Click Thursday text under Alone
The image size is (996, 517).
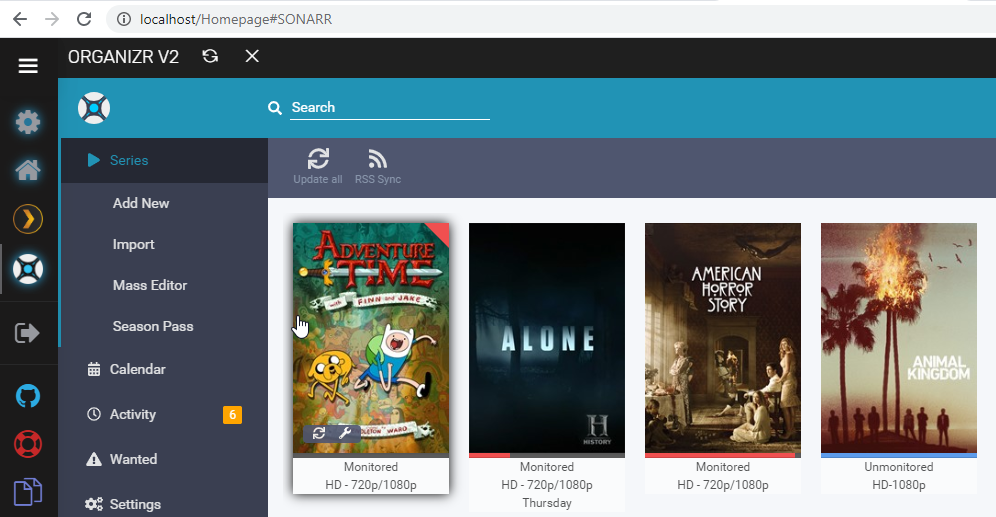click(x=547, y=503)
